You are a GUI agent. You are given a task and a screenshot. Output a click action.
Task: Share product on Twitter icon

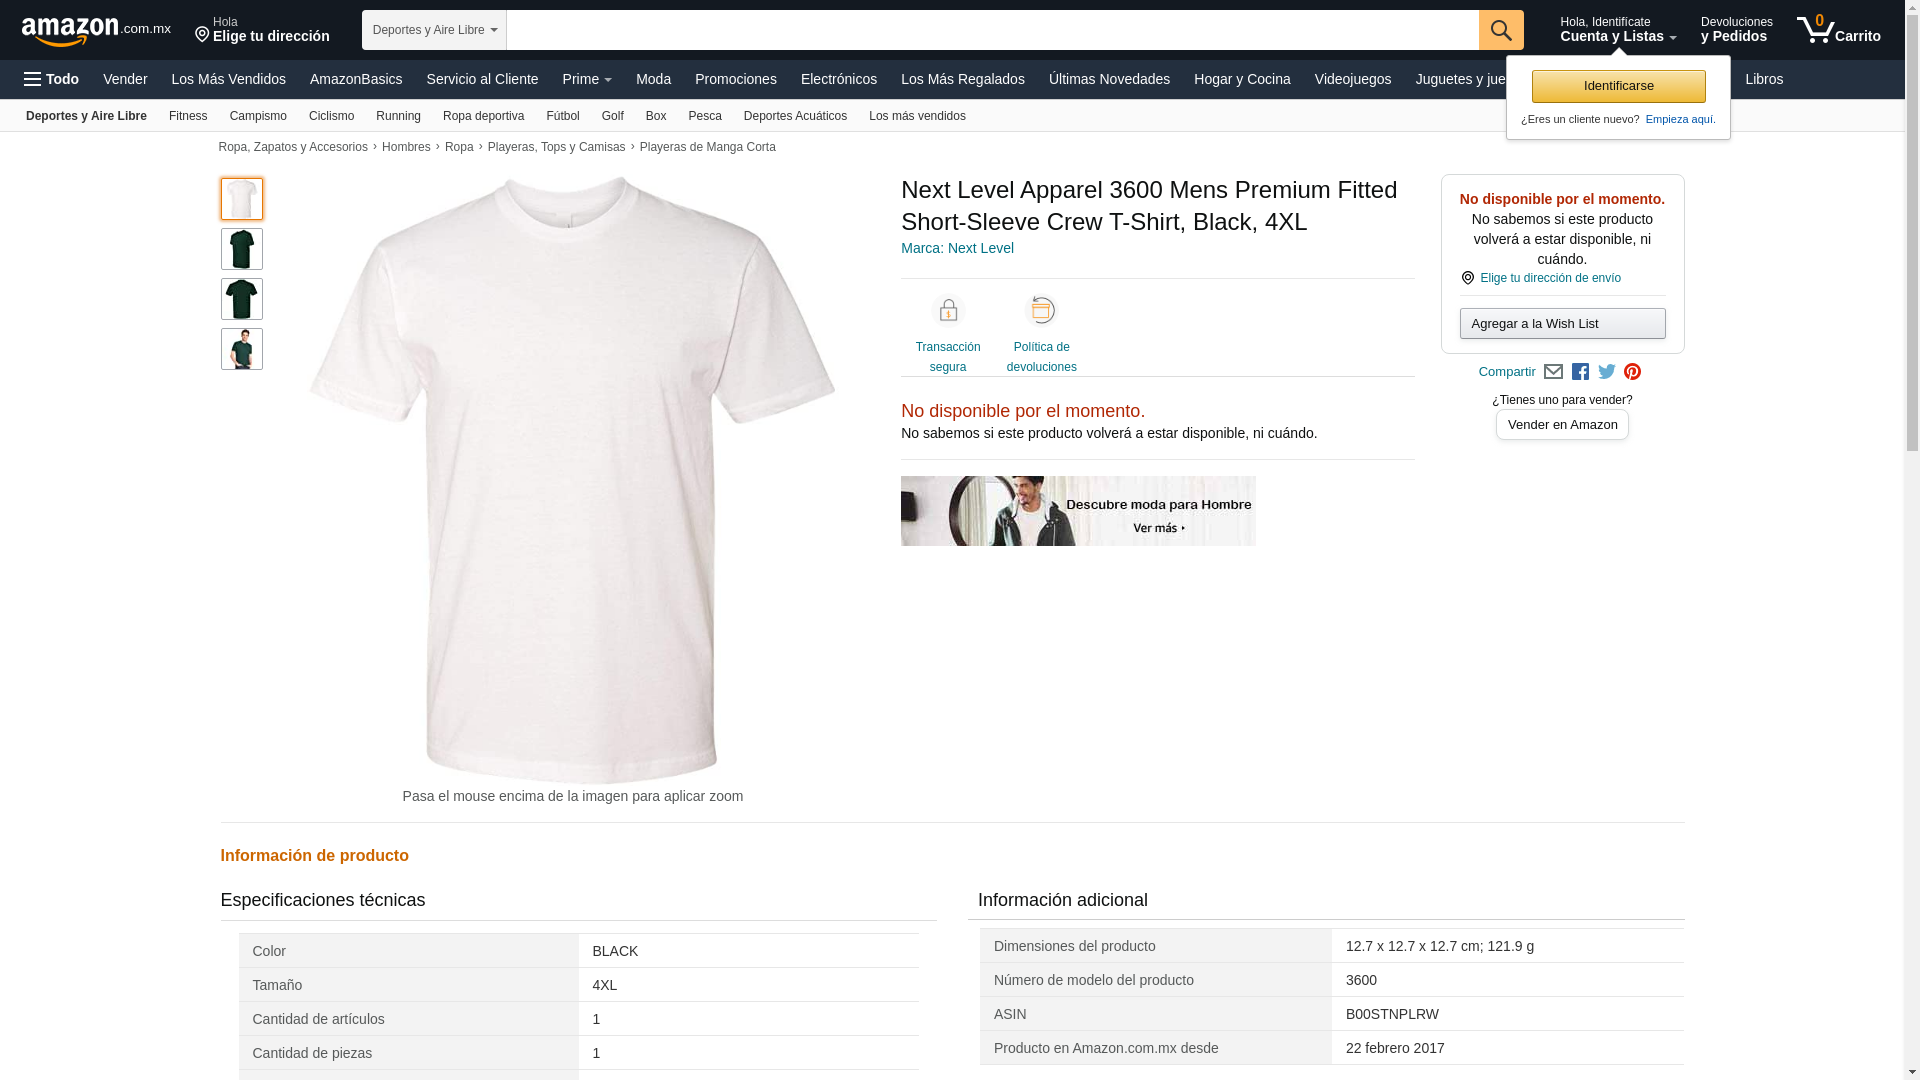pyautogui.click(x=1606, y=372)
